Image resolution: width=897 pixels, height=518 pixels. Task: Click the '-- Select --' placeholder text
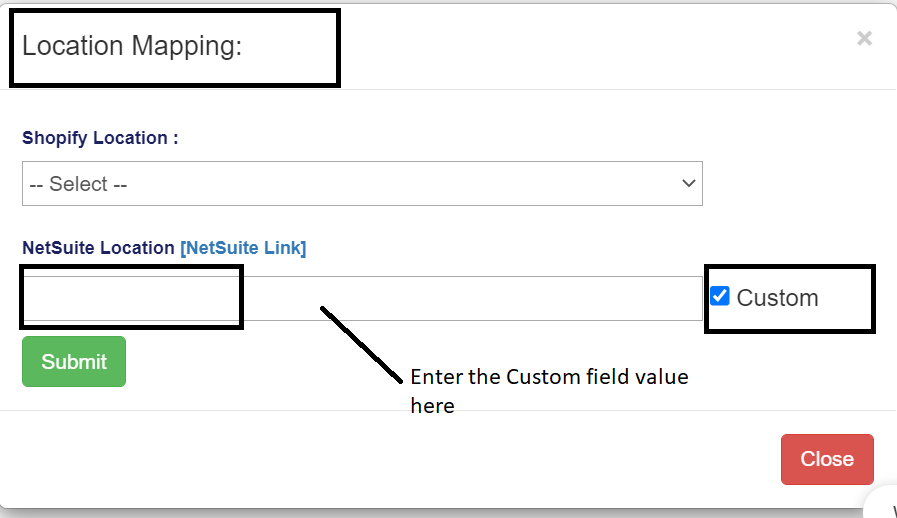pyautogui.click(x=79, y=185)
